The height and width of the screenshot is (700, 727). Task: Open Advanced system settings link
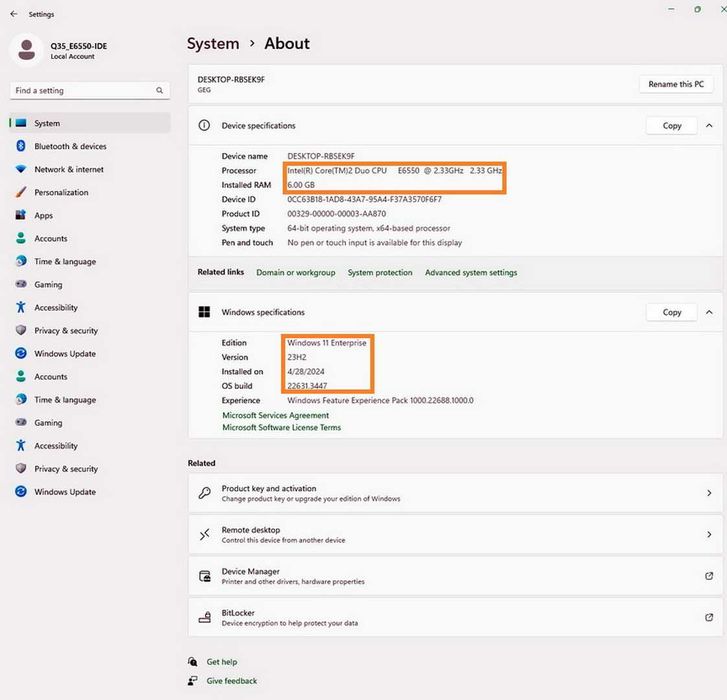pos(471,272)
